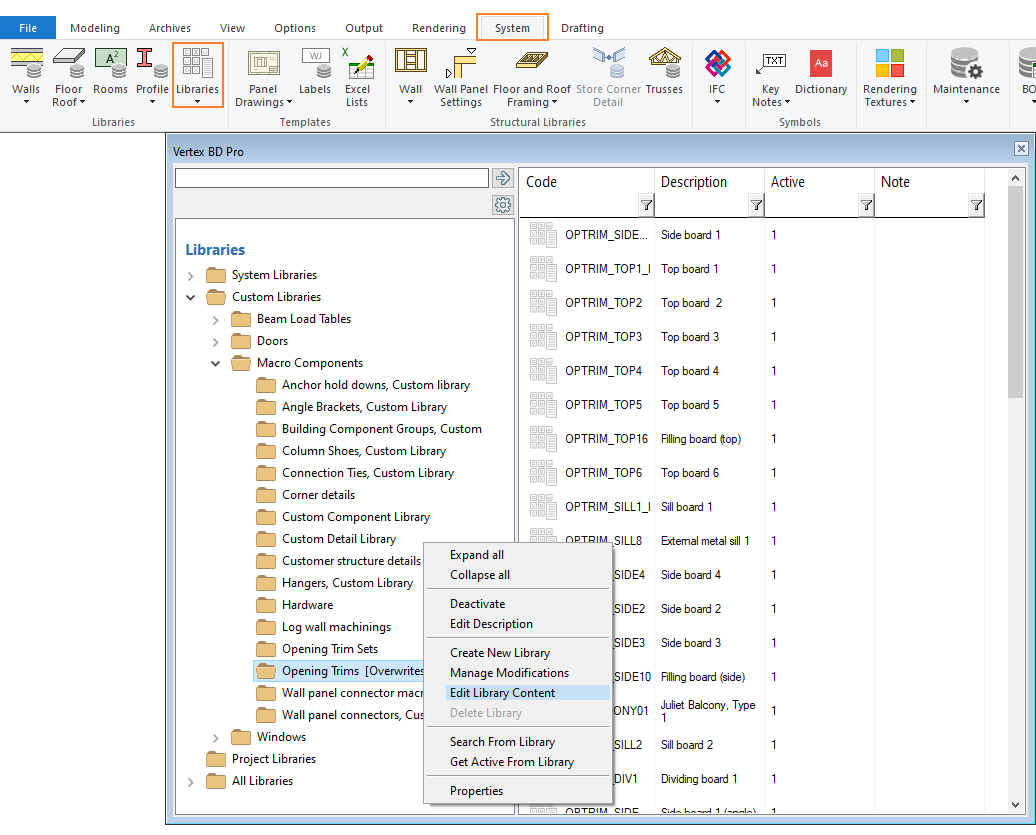Expand the Windows folder node
The height and width of the screenshot is (835, 1036).
(216, 737)
